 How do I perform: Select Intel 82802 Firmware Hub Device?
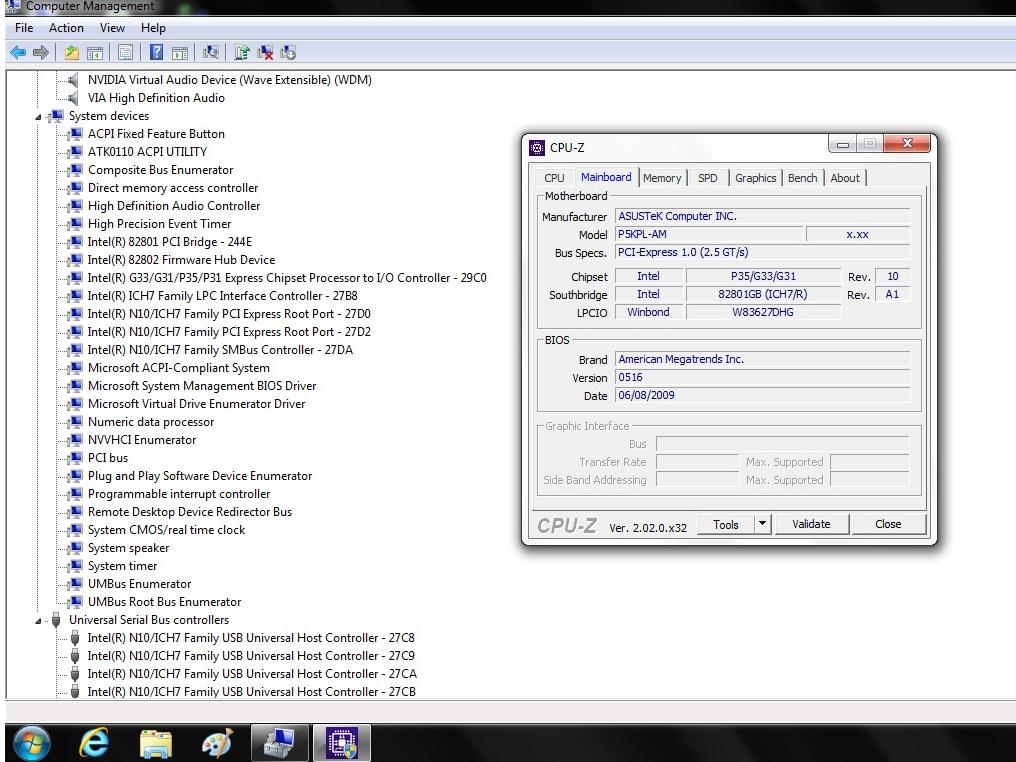pyautogui.click(x=181, y=260)
